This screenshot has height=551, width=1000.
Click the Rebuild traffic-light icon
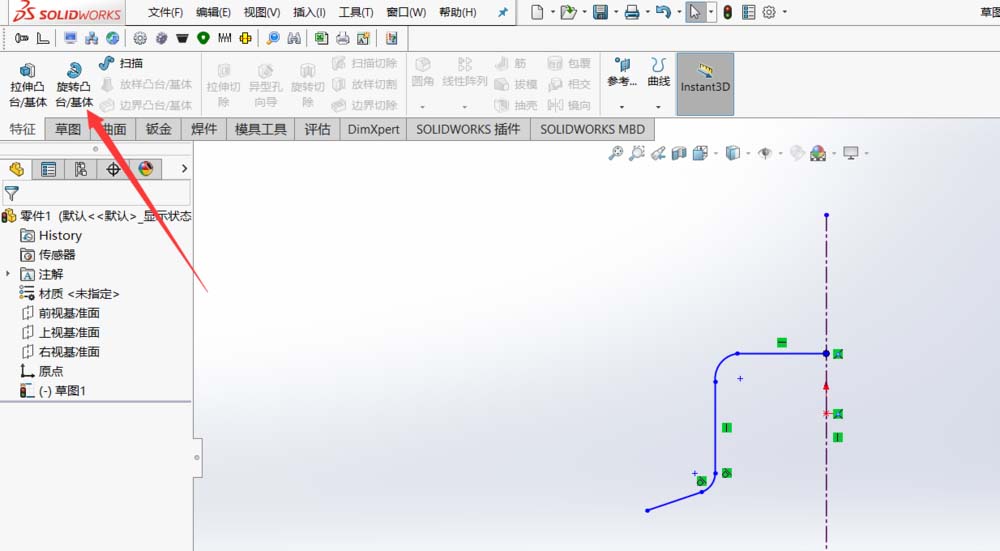727,12
